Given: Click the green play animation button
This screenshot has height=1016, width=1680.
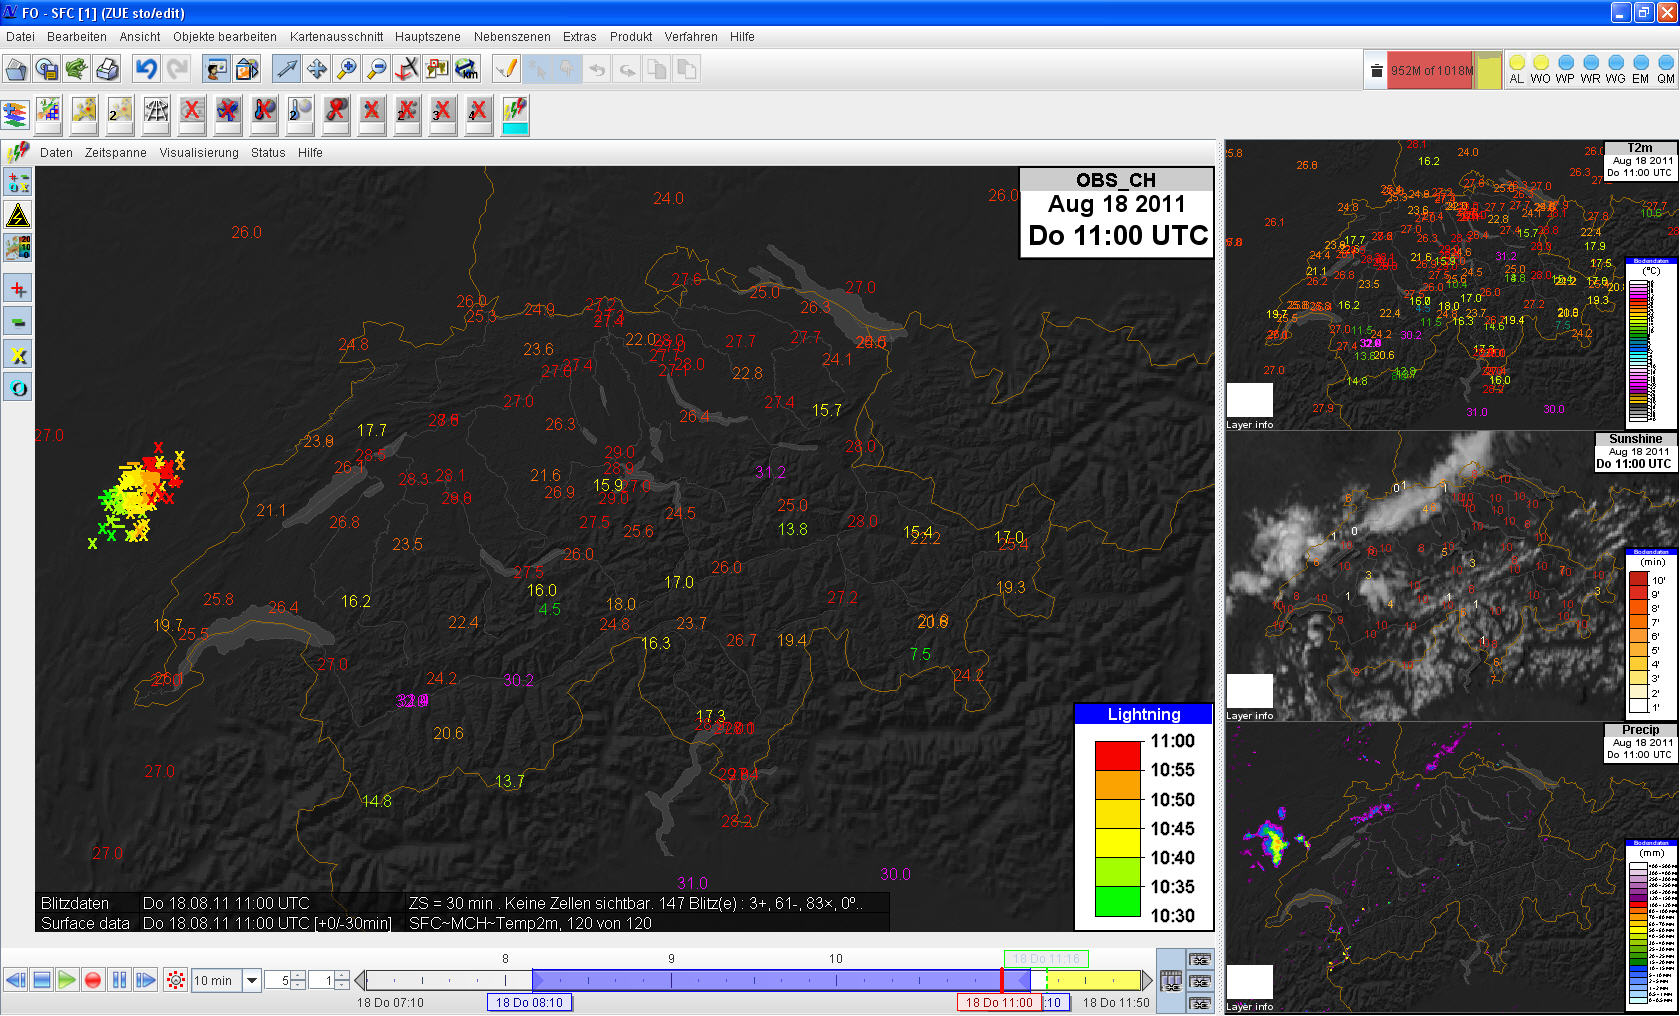Looking at the screenshot, I should coord(67,980).
